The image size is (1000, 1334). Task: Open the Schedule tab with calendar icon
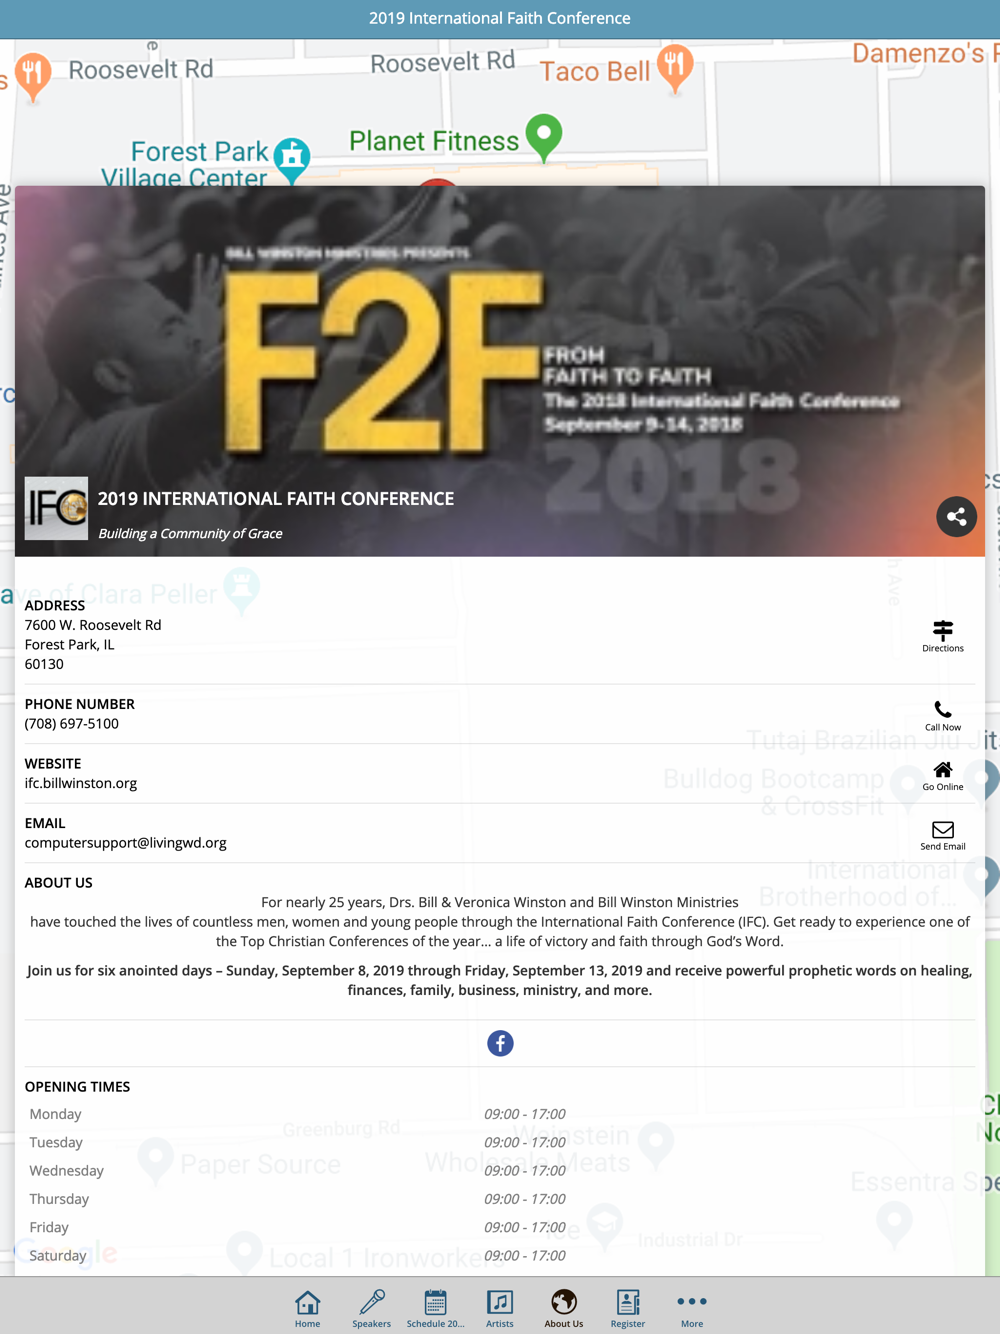click(436, 1308)
